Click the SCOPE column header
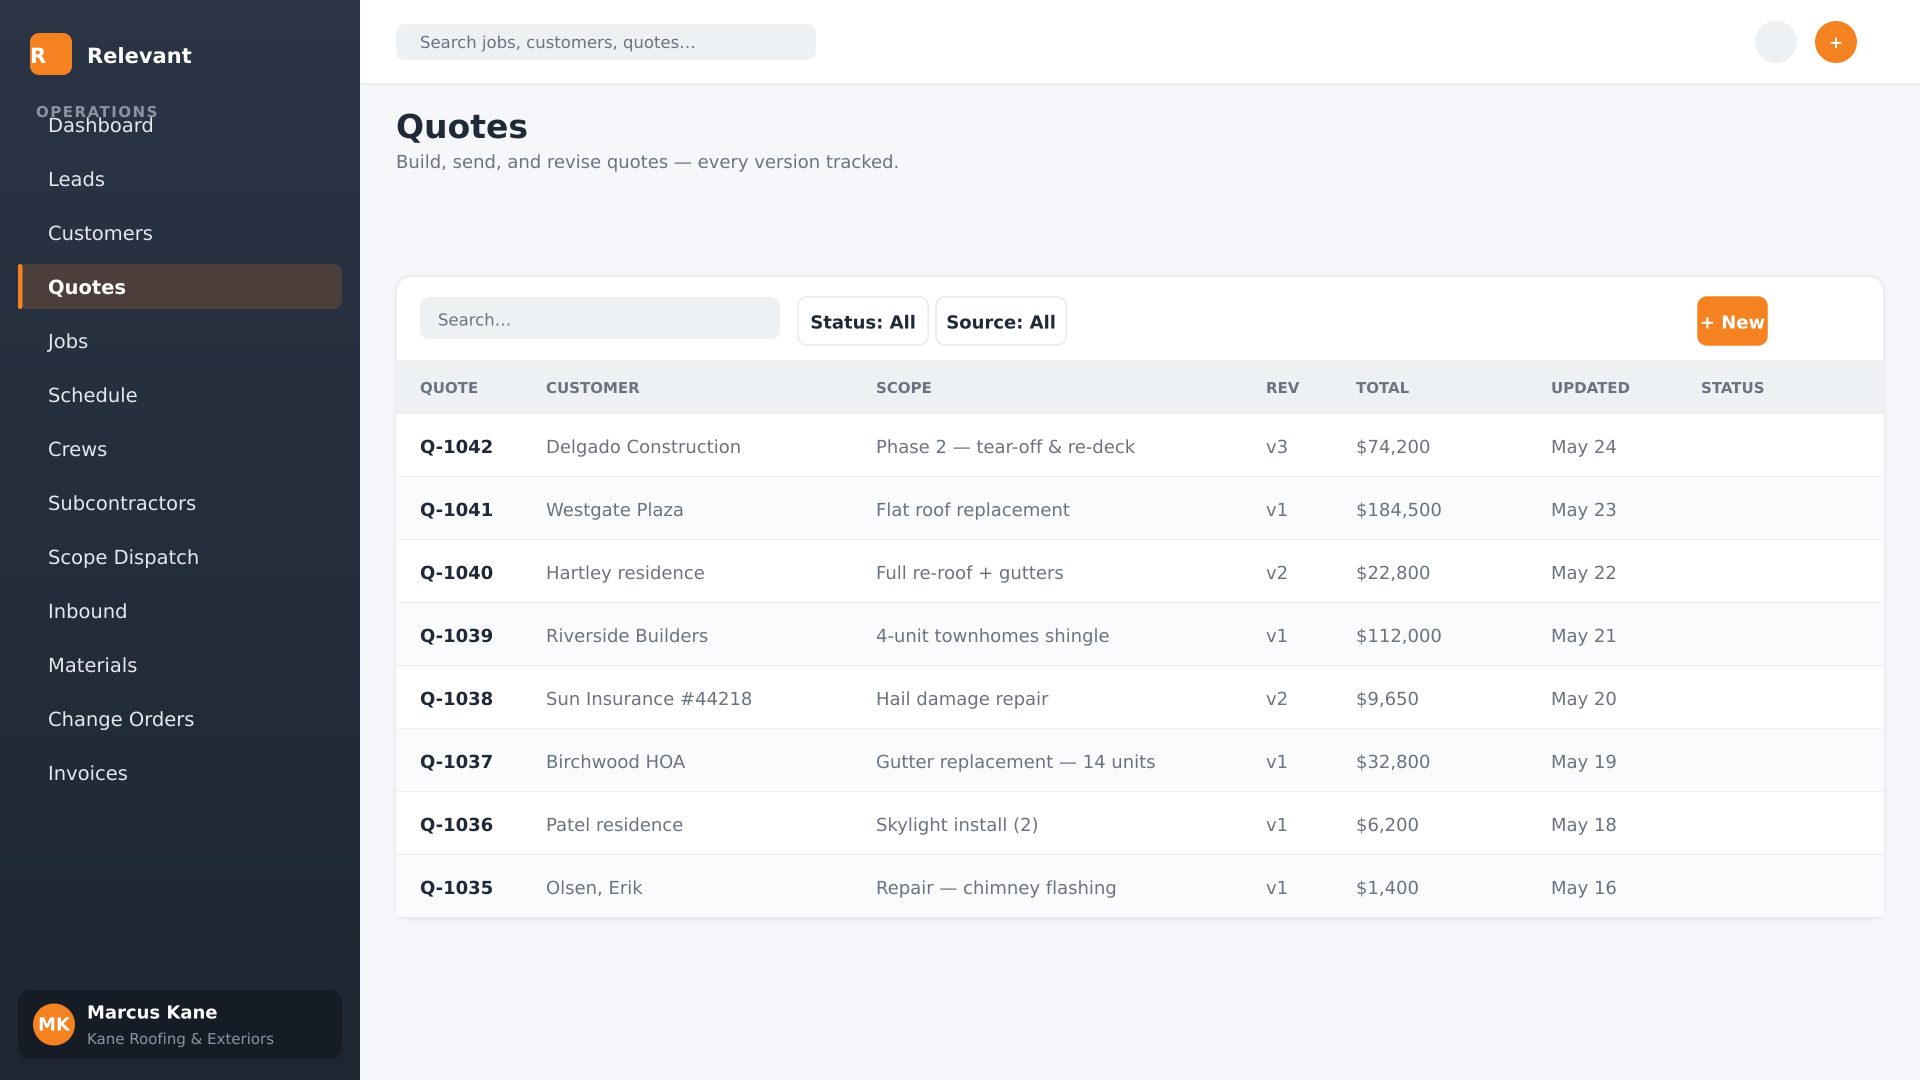This screenshot has height=1080, width=1920. 903,388
